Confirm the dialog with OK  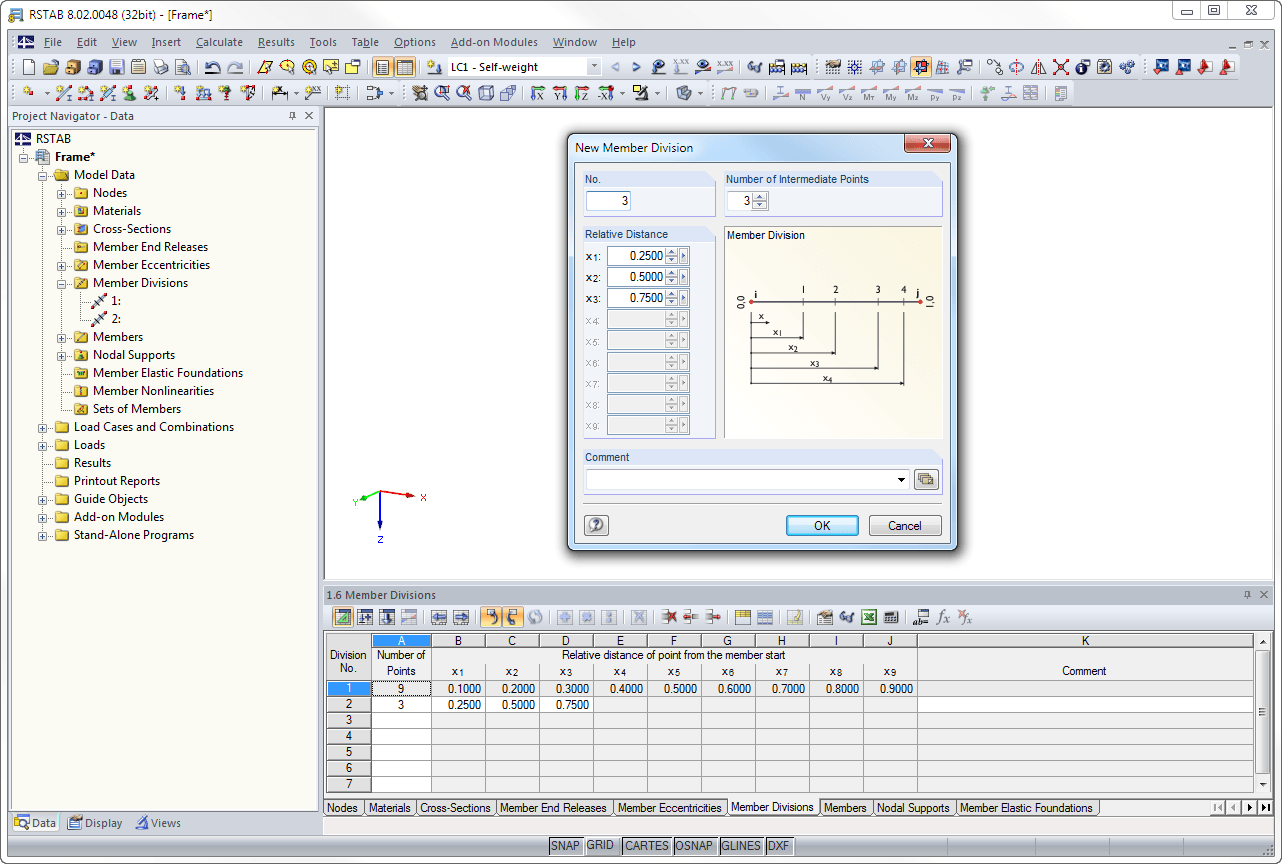point(821,525)
